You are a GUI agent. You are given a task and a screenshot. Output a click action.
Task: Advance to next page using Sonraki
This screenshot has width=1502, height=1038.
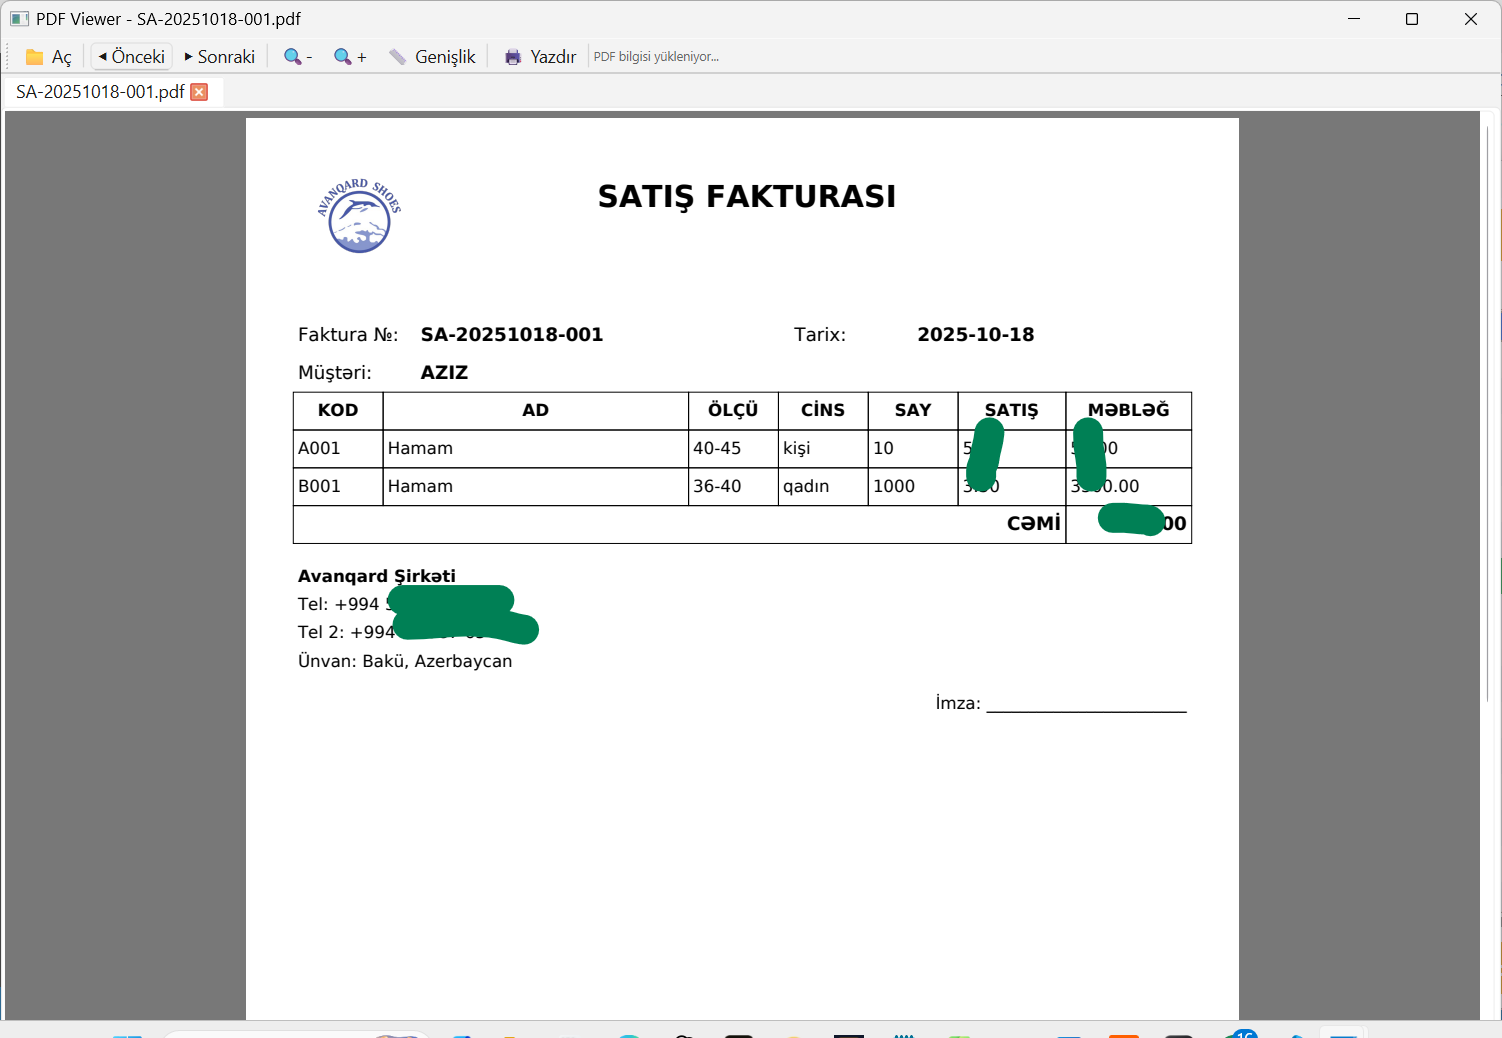[219, 57]
